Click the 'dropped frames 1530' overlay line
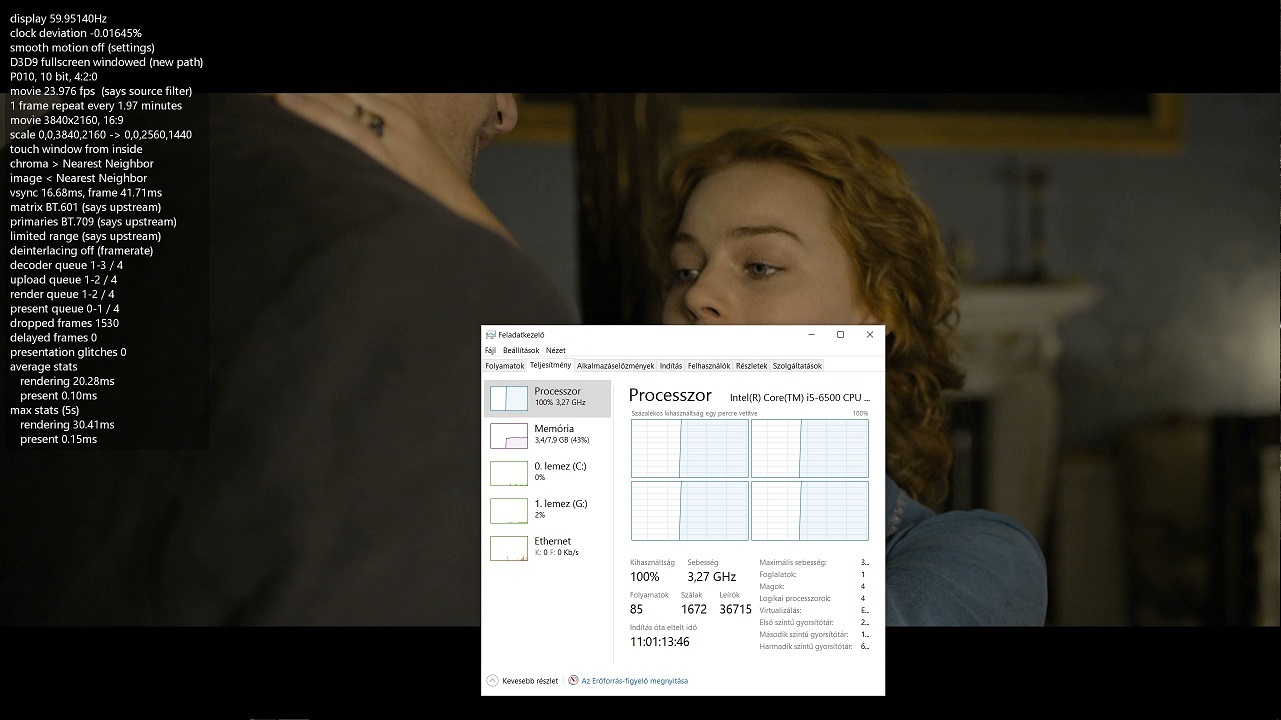This screenshot has width=1281, height=720. tap(64, 323)
